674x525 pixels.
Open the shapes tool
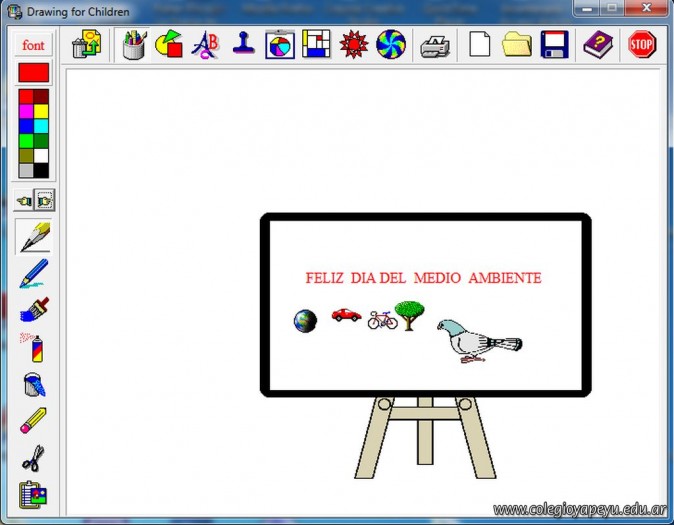pyautogui.click(x=169, y=45)
